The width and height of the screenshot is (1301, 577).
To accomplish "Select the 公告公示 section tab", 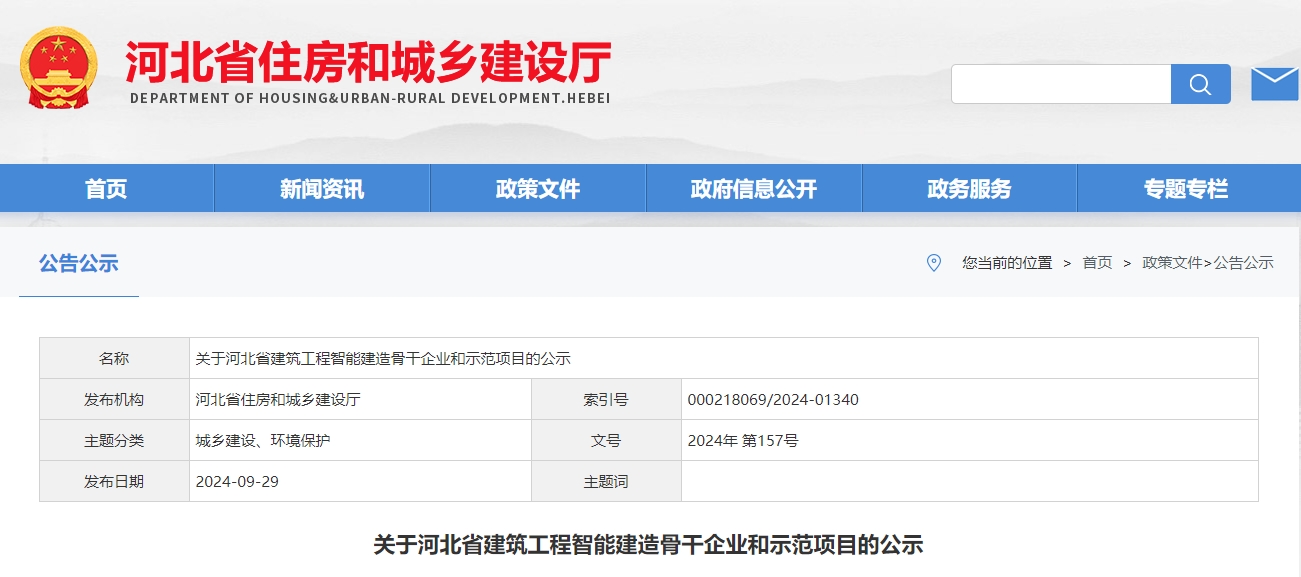I will point(79,263).
